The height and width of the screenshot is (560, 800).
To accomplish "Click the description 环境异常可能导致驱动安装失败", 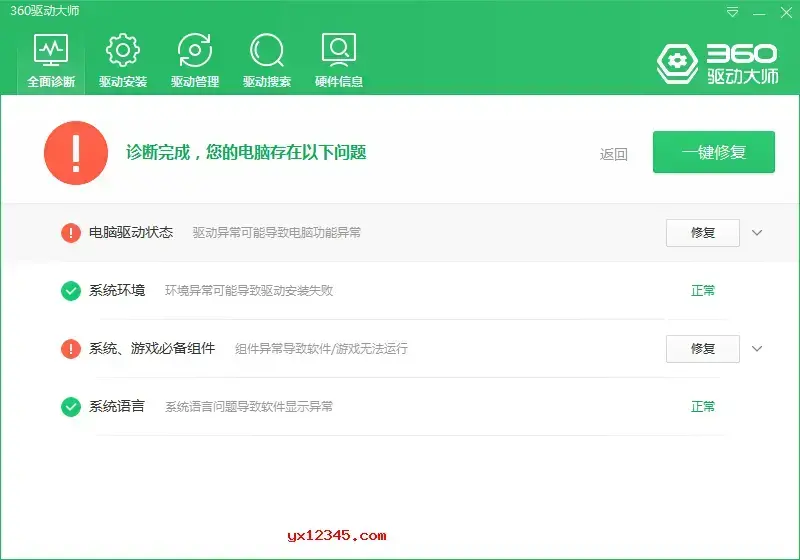I will click(249, 291).
